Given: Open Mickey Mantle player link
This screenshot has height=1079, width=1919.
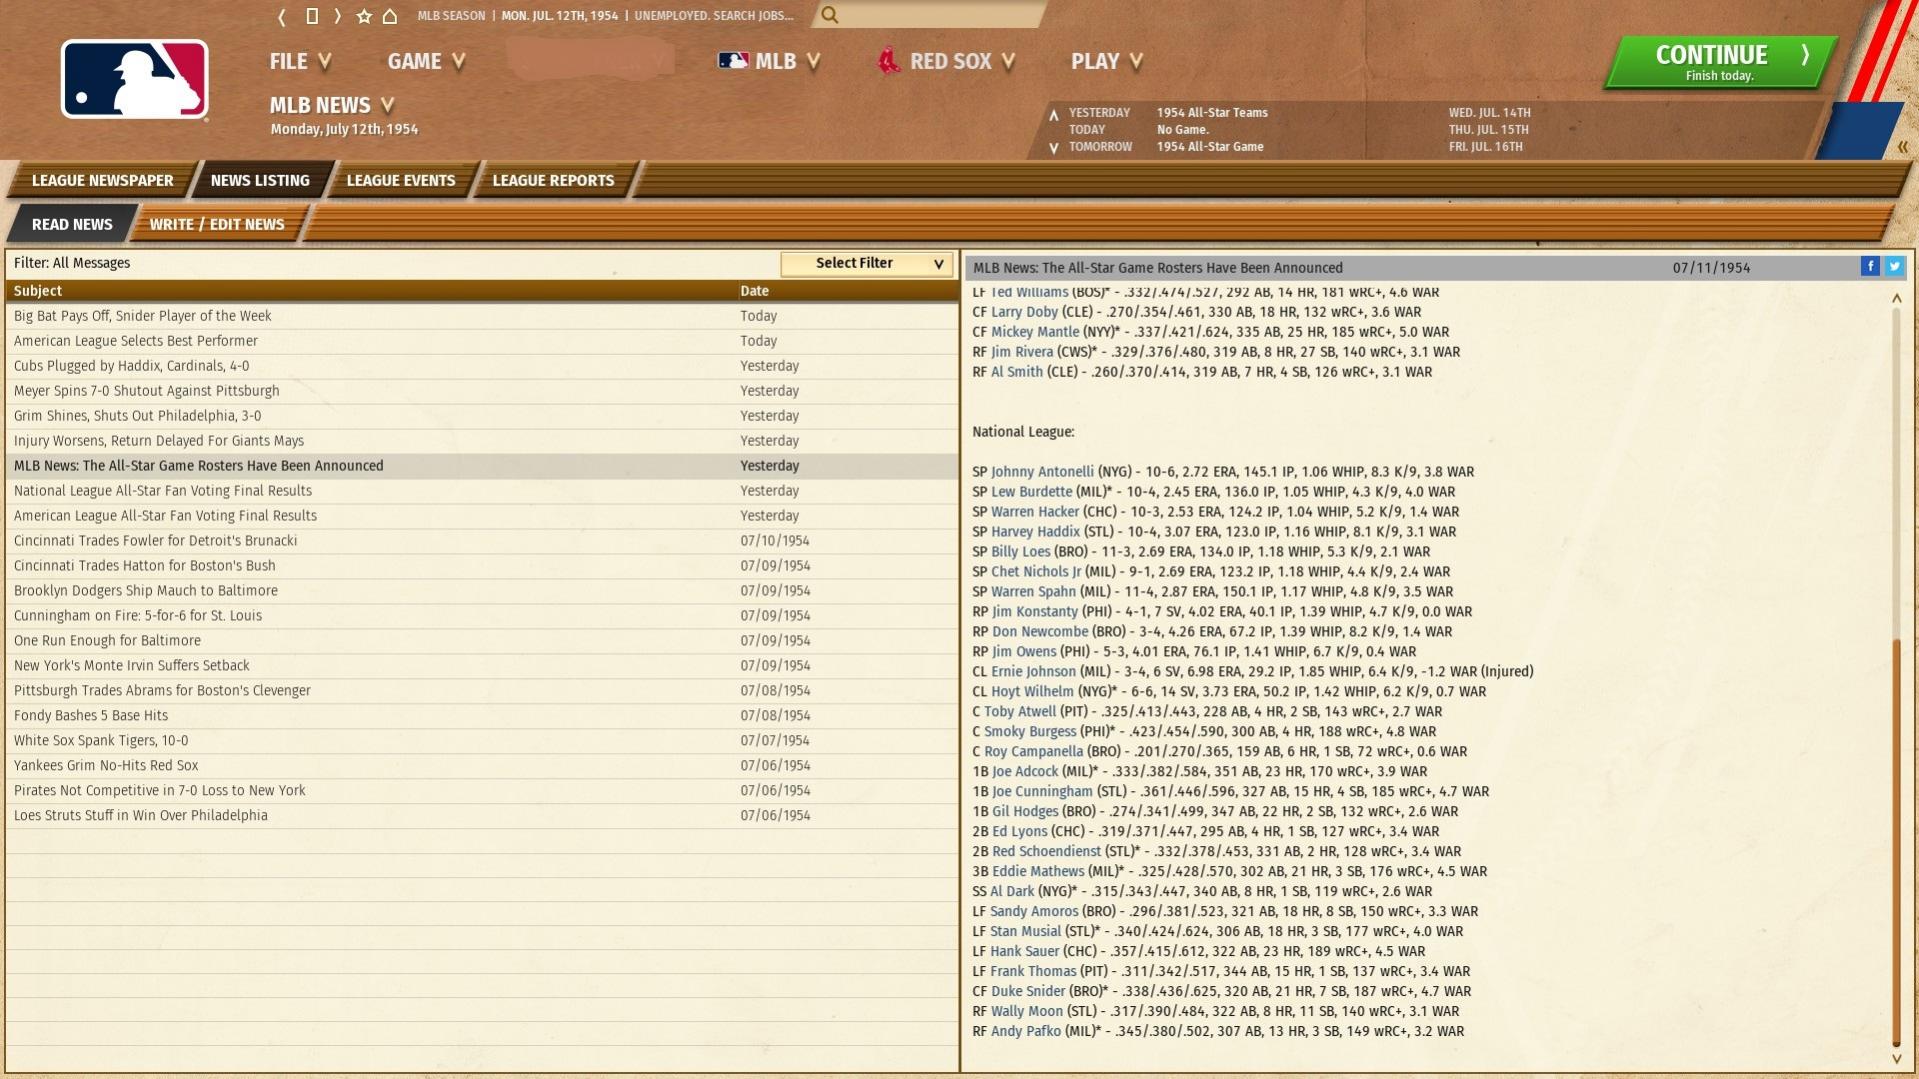Looking at the screenshot, I should [x=1035, y=331].
